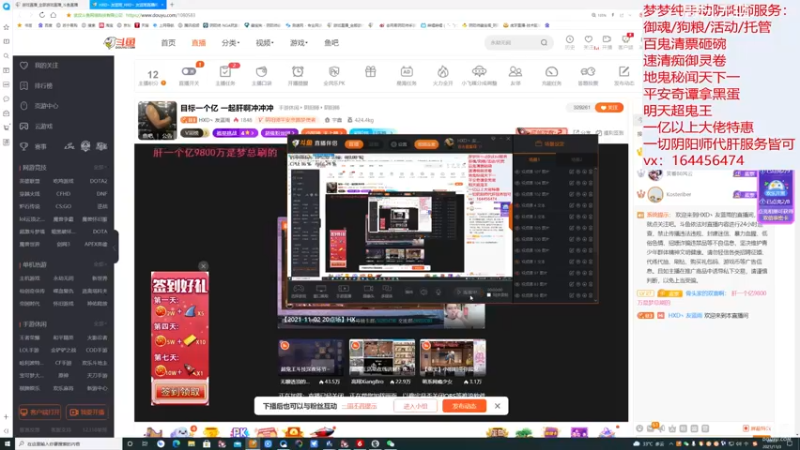Viewport: 800px width, 450px height.
Task: Expand 全部 beside 网游竞技 section
Action: (100, 167)
